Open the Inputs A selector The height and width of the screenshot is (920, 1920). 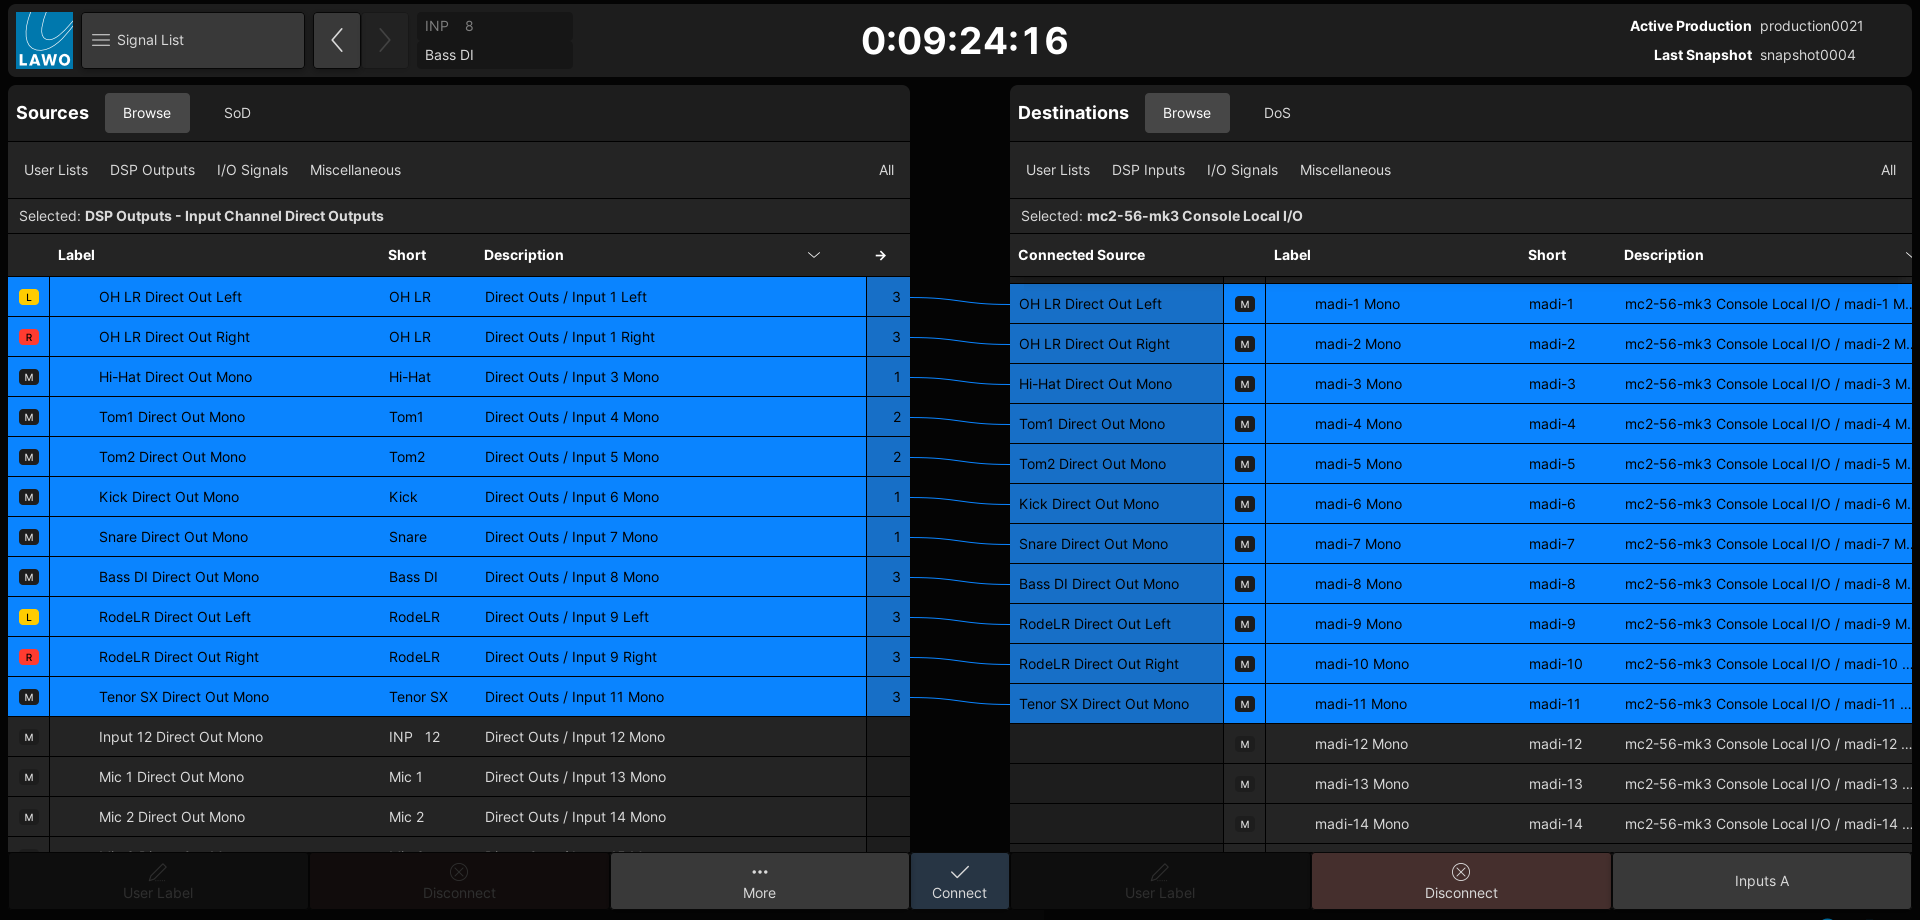(1761, 881)
